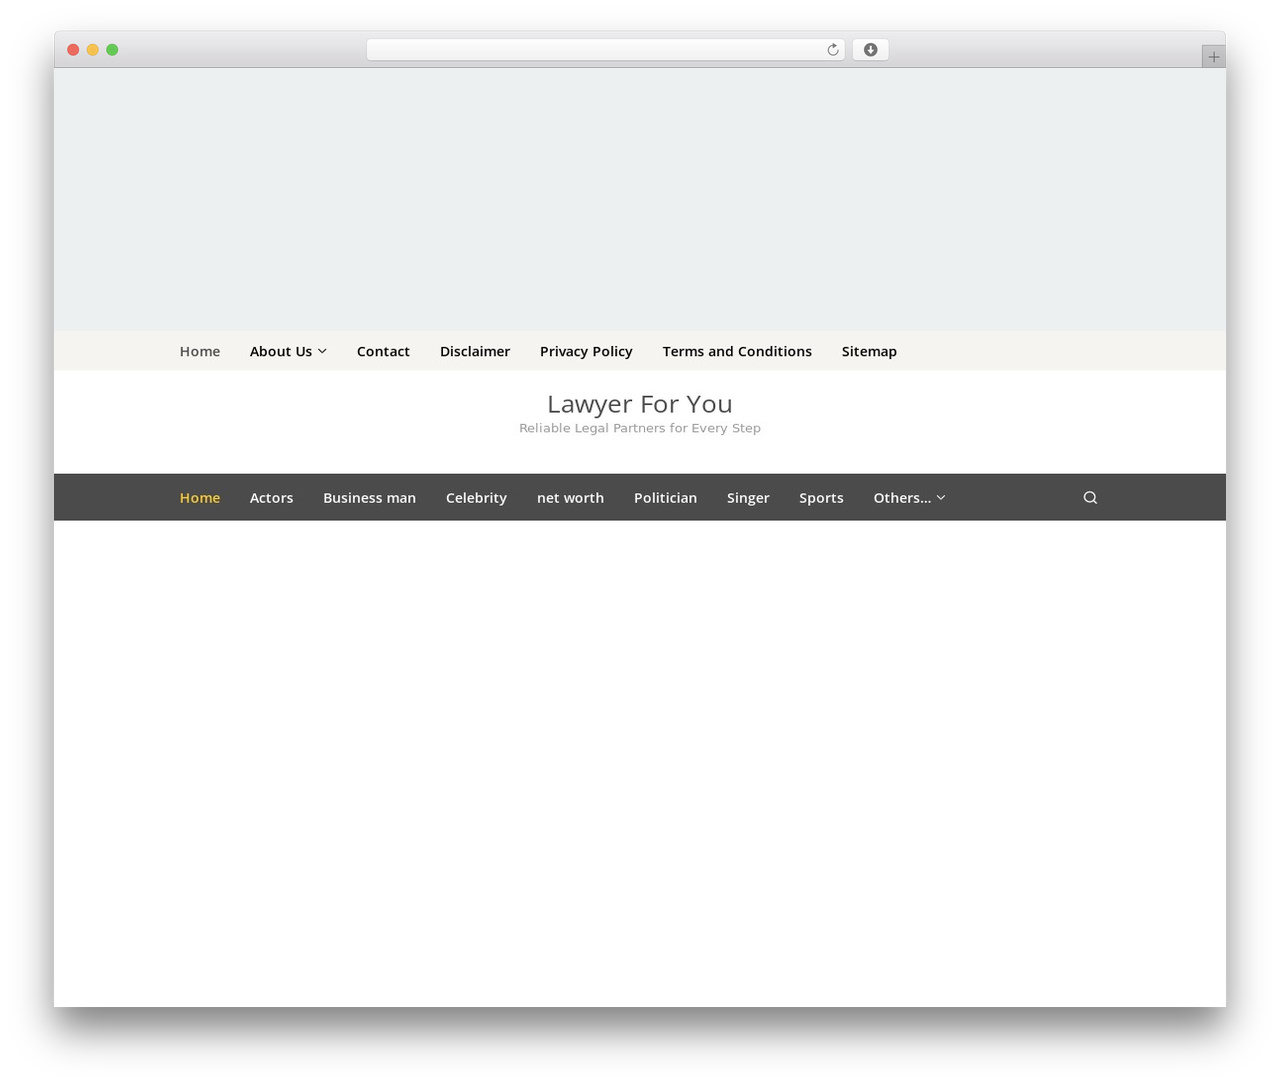Reload the page using the refresh icon
1280x1084 pixels.
tap(833, 50)
